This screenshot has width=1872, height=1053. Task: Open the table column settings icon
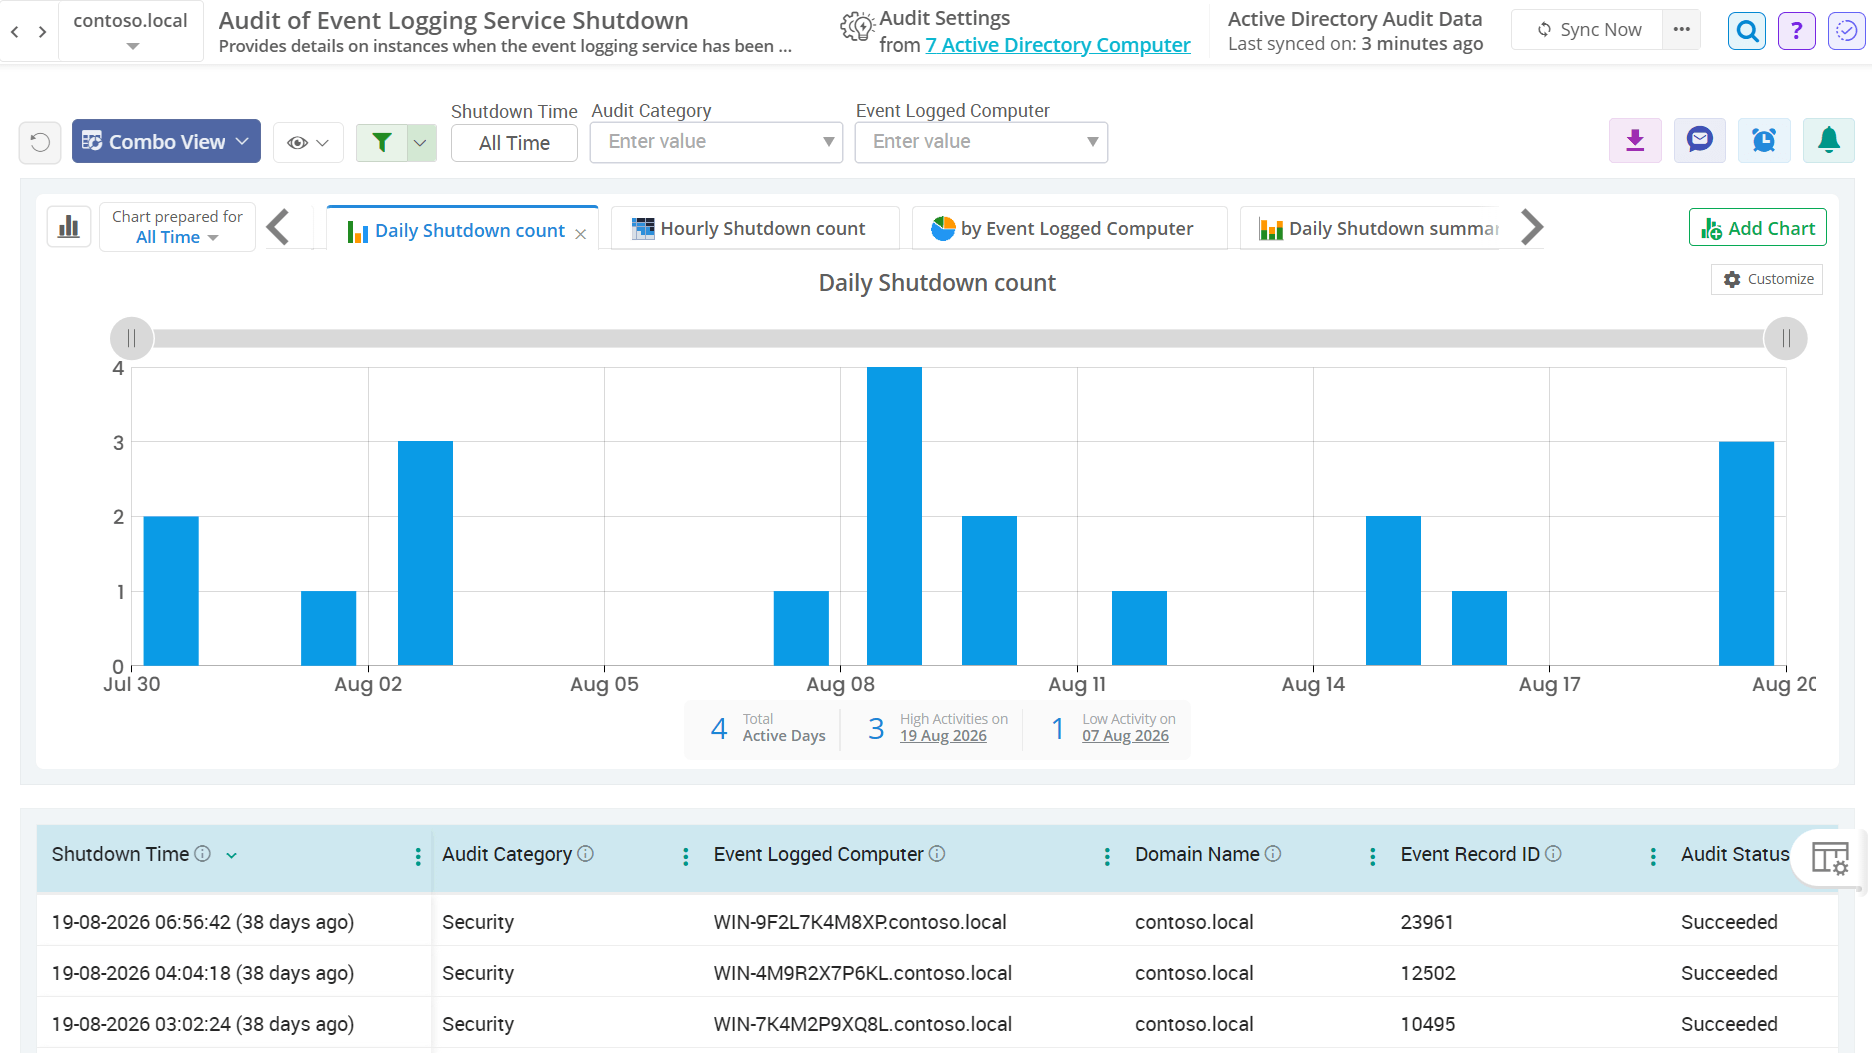(x=1830, y=858)
